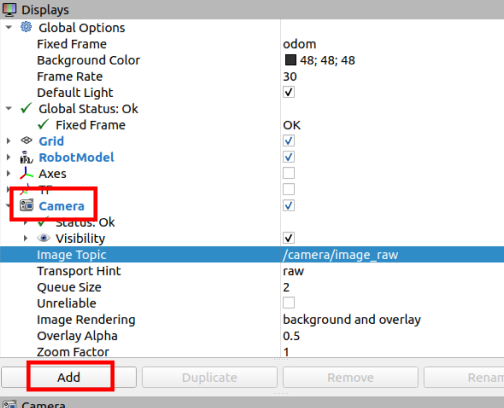This screenshot has height=408, width=504.
Task: Enable the Axes display checkbox
Action: 289,173
